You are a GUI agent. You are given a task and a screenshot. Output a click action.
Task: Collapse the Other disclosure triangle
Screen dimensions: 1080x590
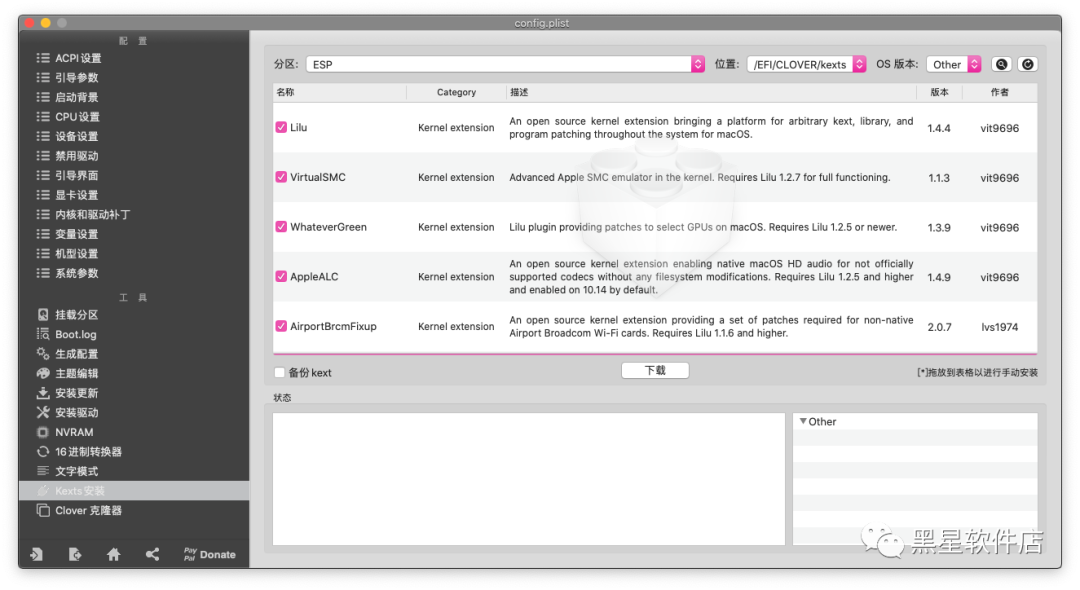coord(803,421)
